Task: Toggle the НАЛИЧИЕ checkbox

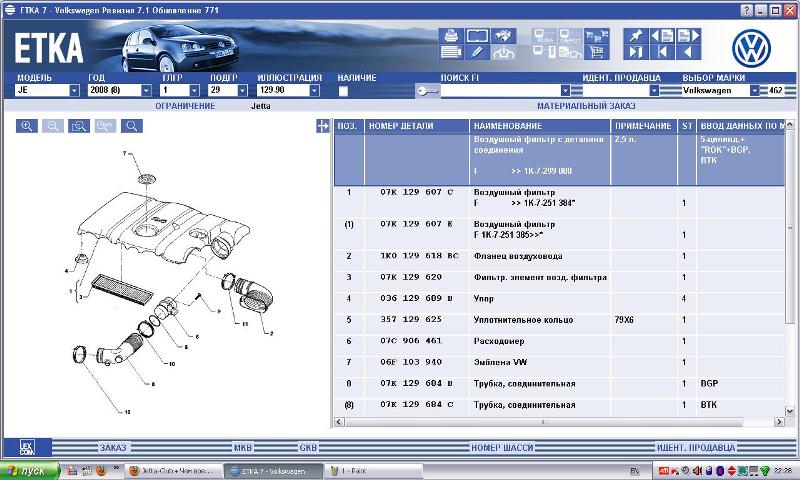Action: pos(343,91)
